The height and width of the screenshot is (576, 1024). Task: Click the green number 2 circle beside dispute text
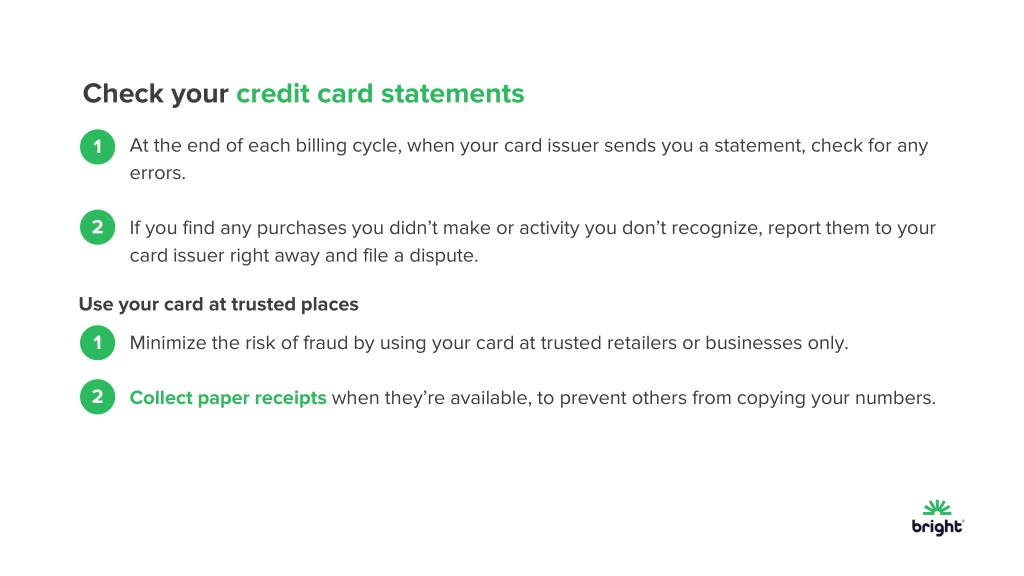coord(97,227)
